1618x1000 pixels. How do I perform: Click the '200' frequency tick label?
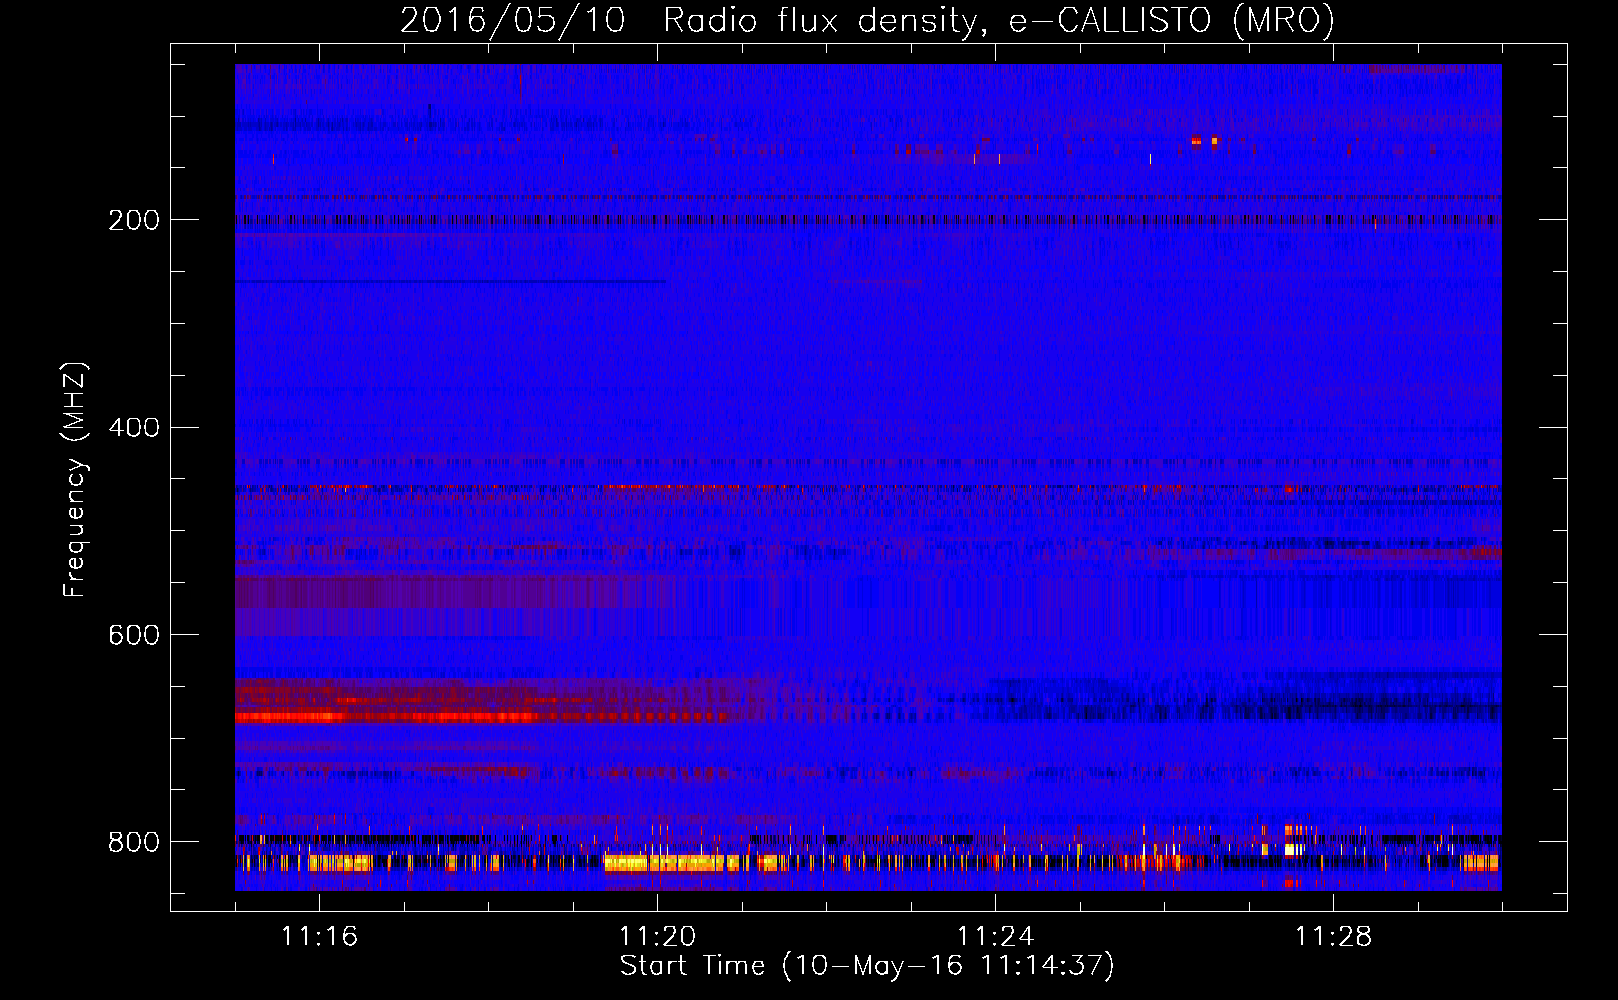click(134, 220)
